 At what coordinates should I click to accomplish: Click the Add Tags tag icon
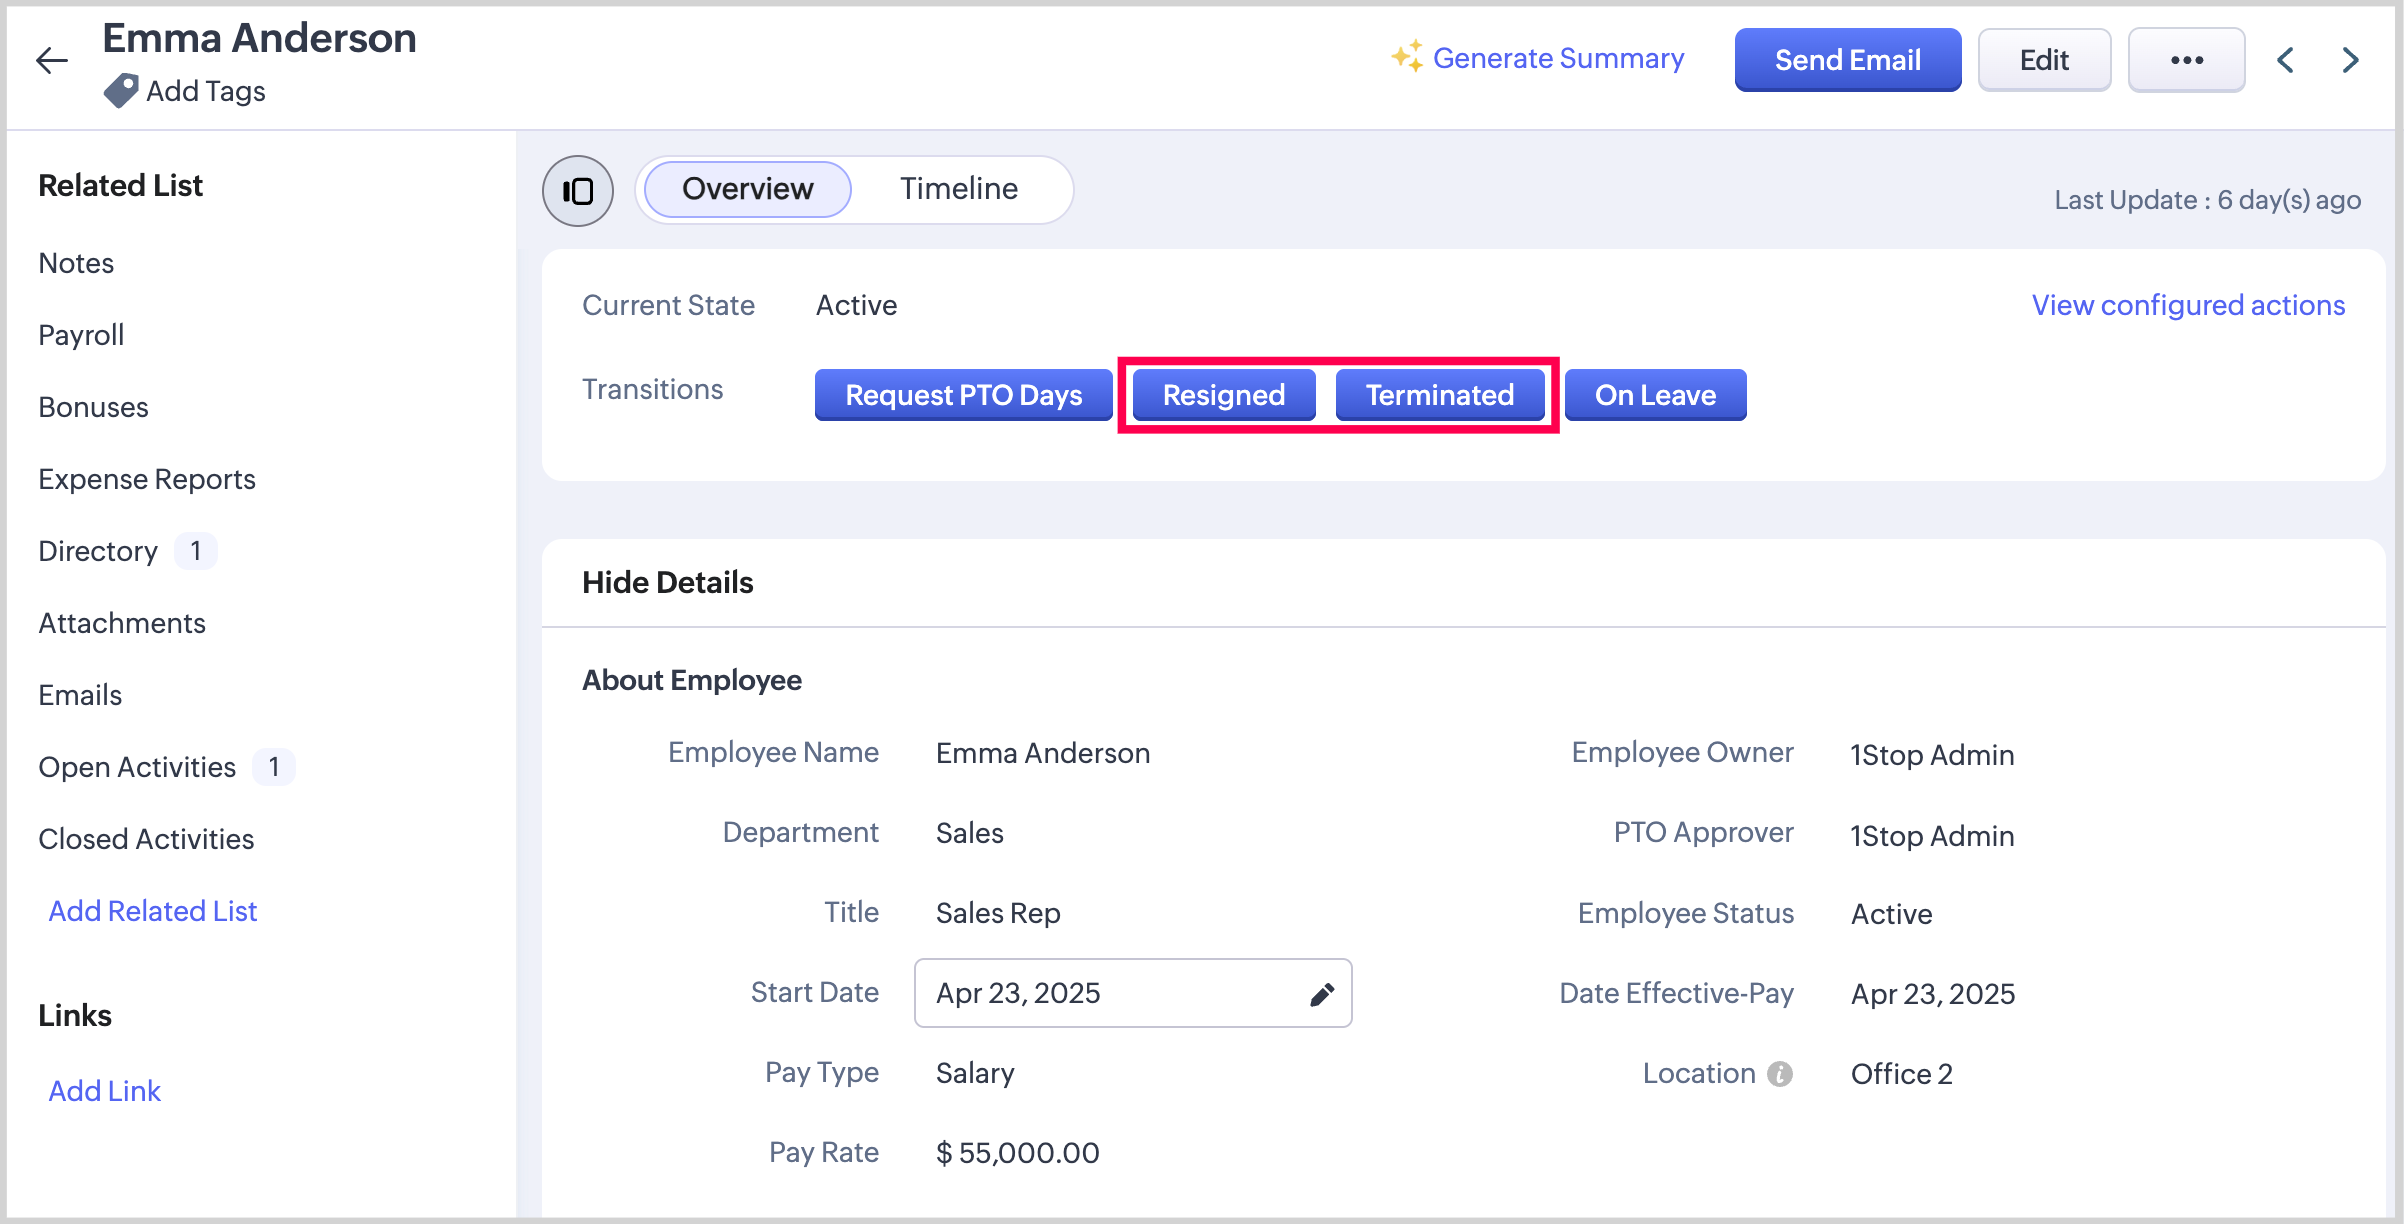[x=121, y=91]
